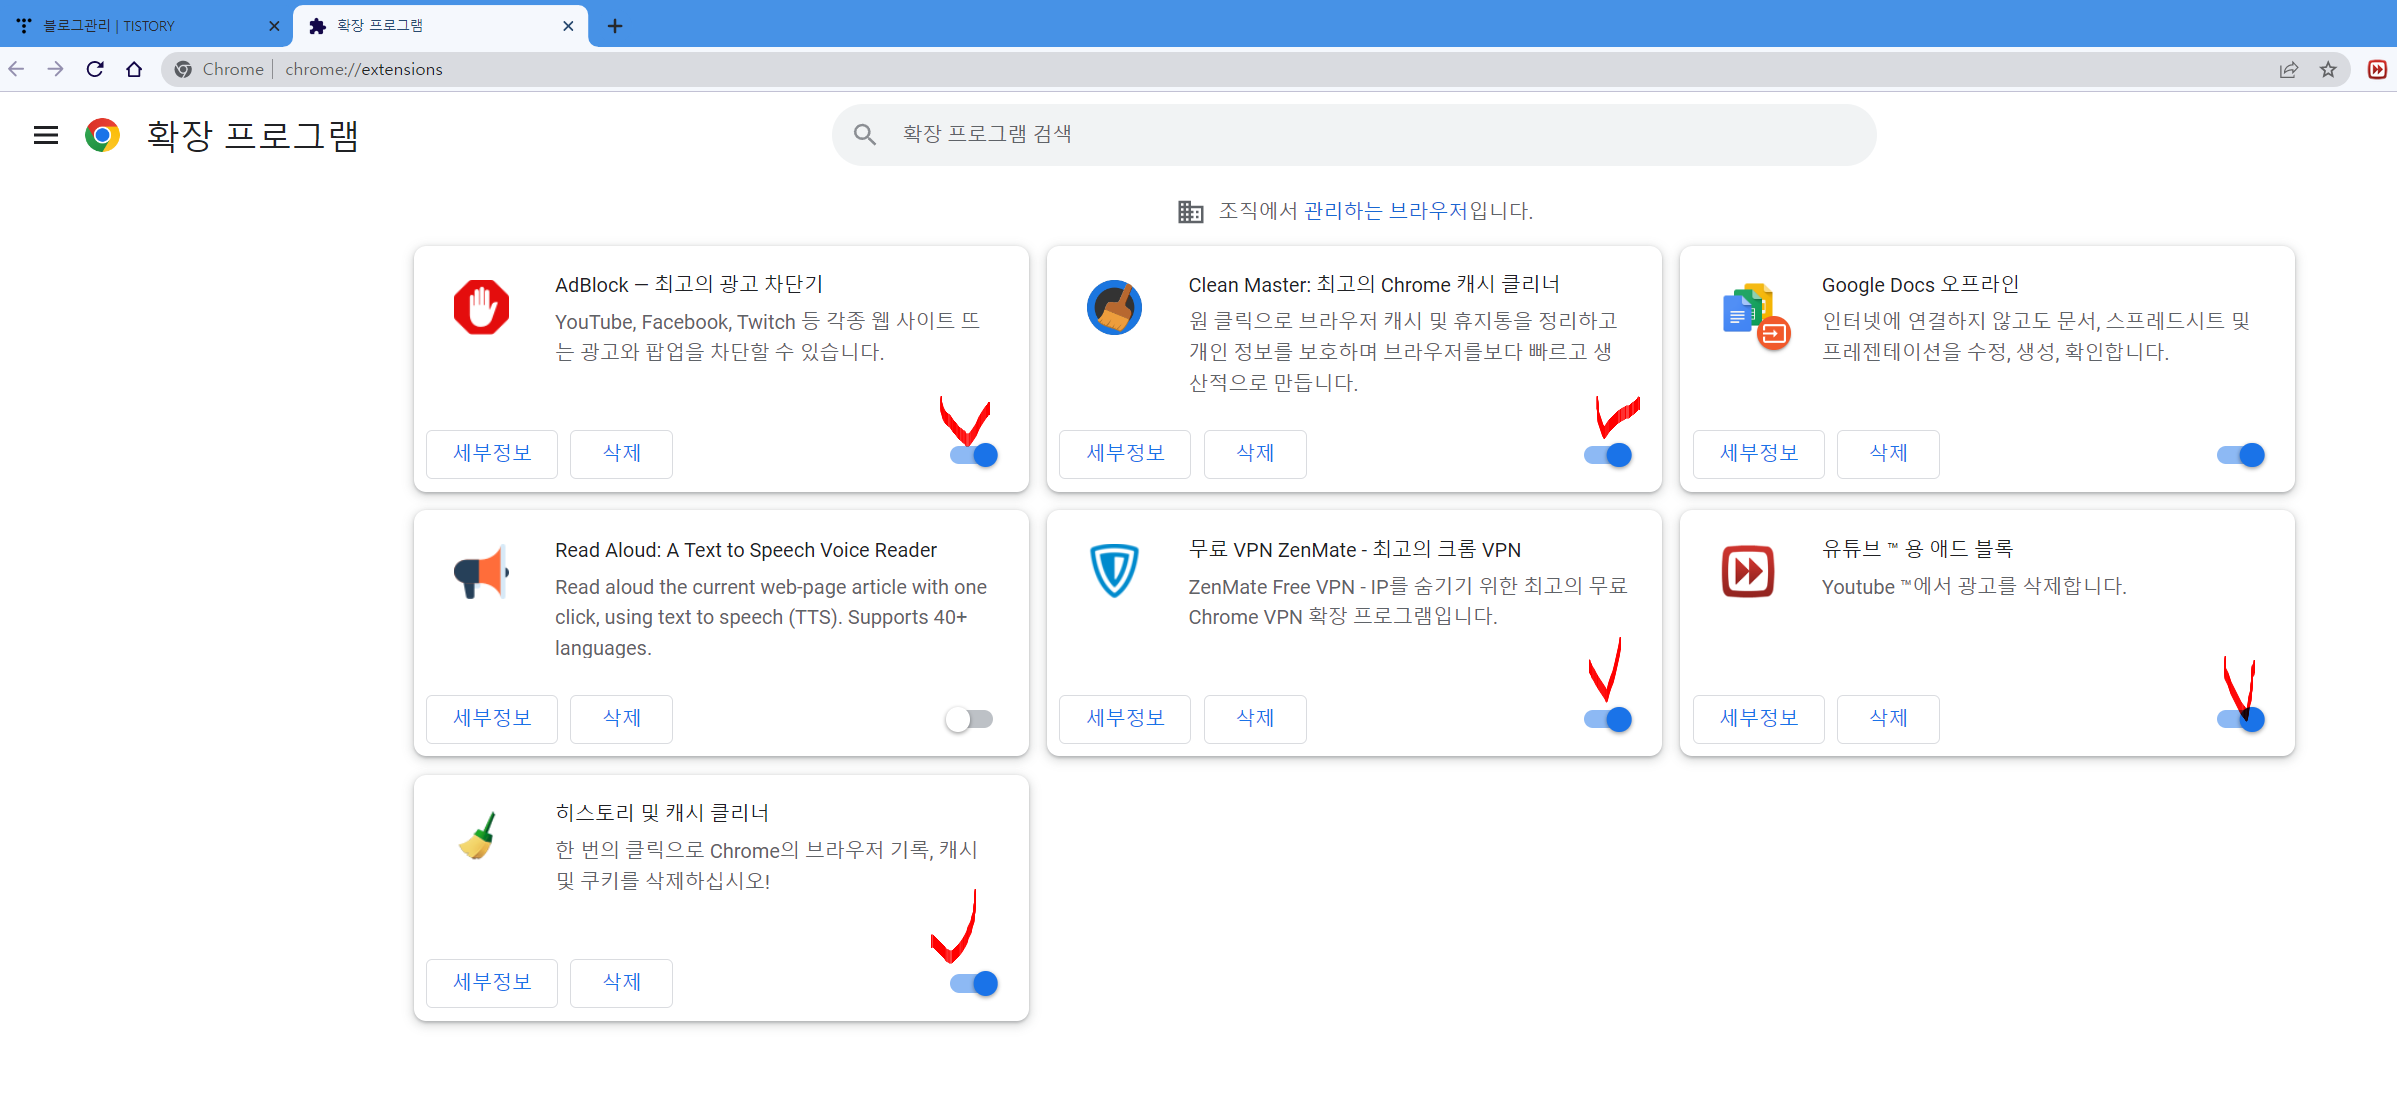Click the ZenMate VPN shield icon
Viewport: 2397px width, 1110px height.
(x=1114, y=571)
